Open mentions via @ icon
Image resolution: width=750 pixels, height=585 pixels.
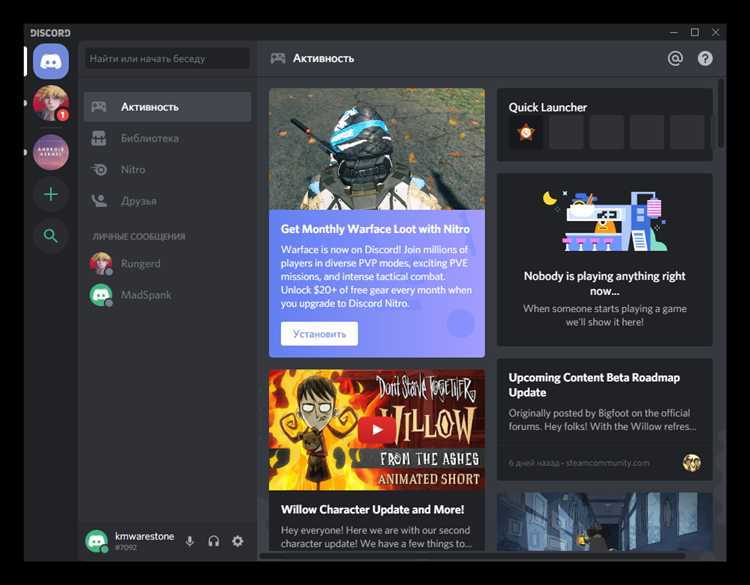click(675, 58)
